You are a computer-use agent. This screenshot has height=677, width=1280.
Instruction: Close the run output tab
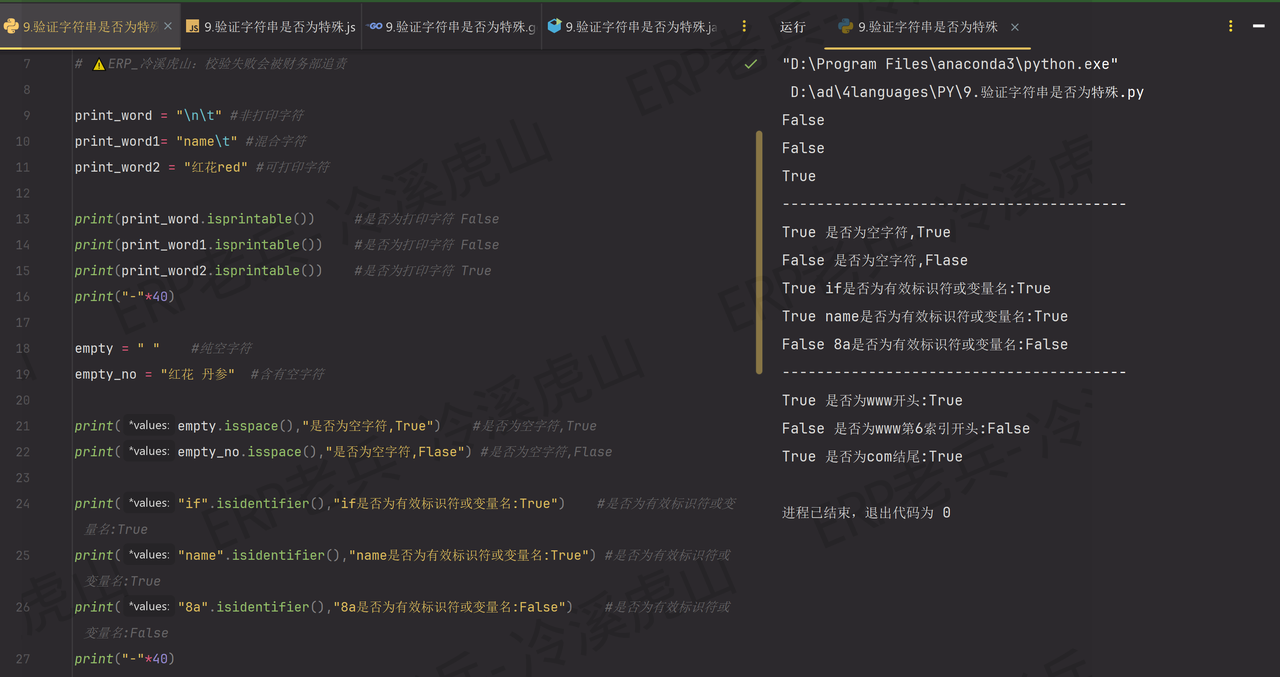tap(1014, 27)
